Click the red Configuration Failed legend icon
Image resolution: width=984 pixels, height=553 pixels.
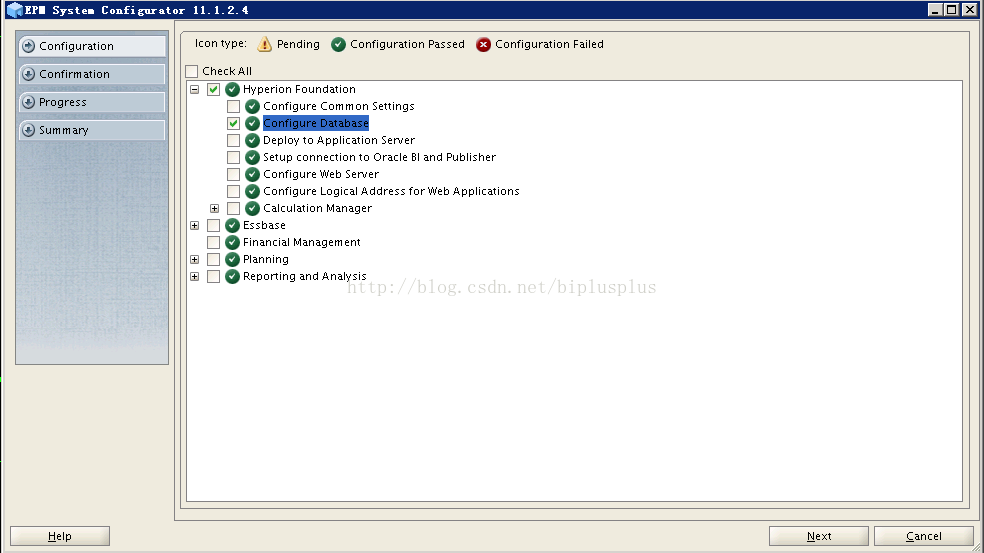point(483,44)
